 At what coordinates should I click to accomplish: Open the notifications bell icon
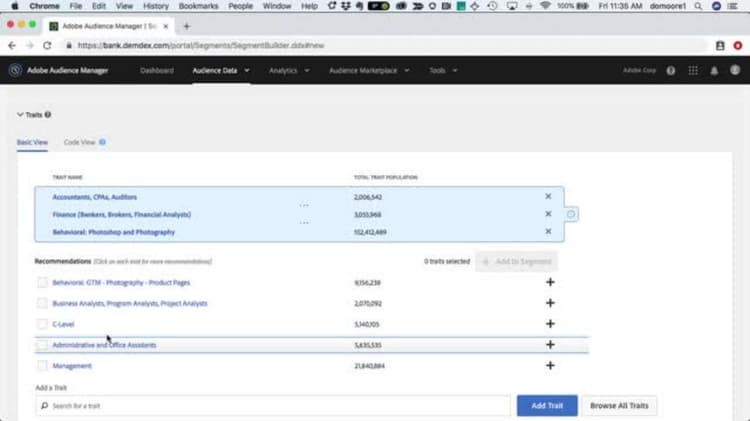[714, 70]
